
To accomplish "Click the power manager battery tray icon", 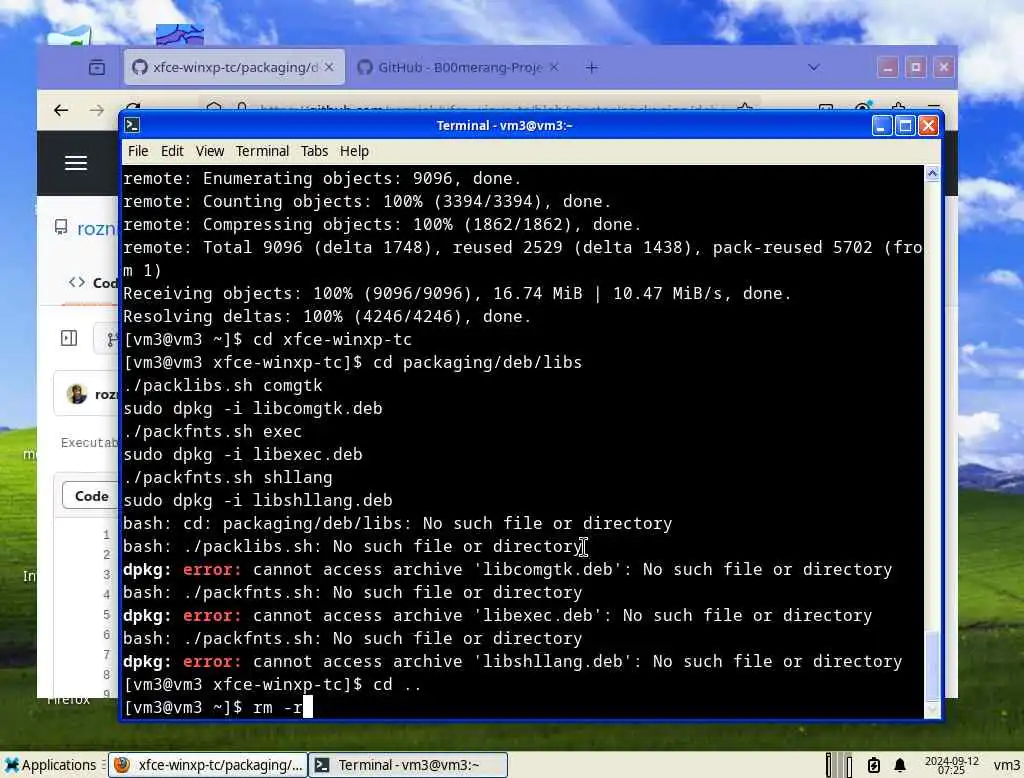I will 874,765.
